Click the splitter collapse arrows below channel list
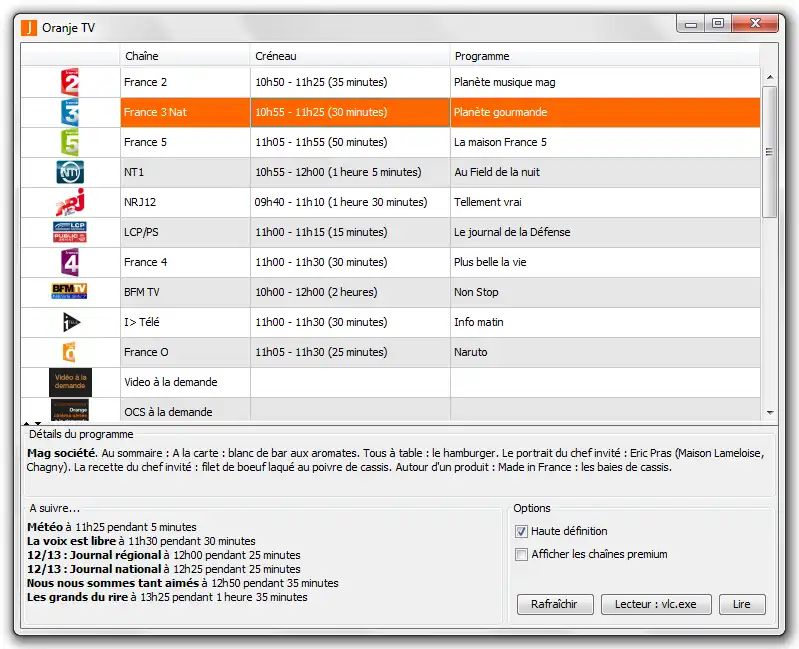 coord(32,423)
